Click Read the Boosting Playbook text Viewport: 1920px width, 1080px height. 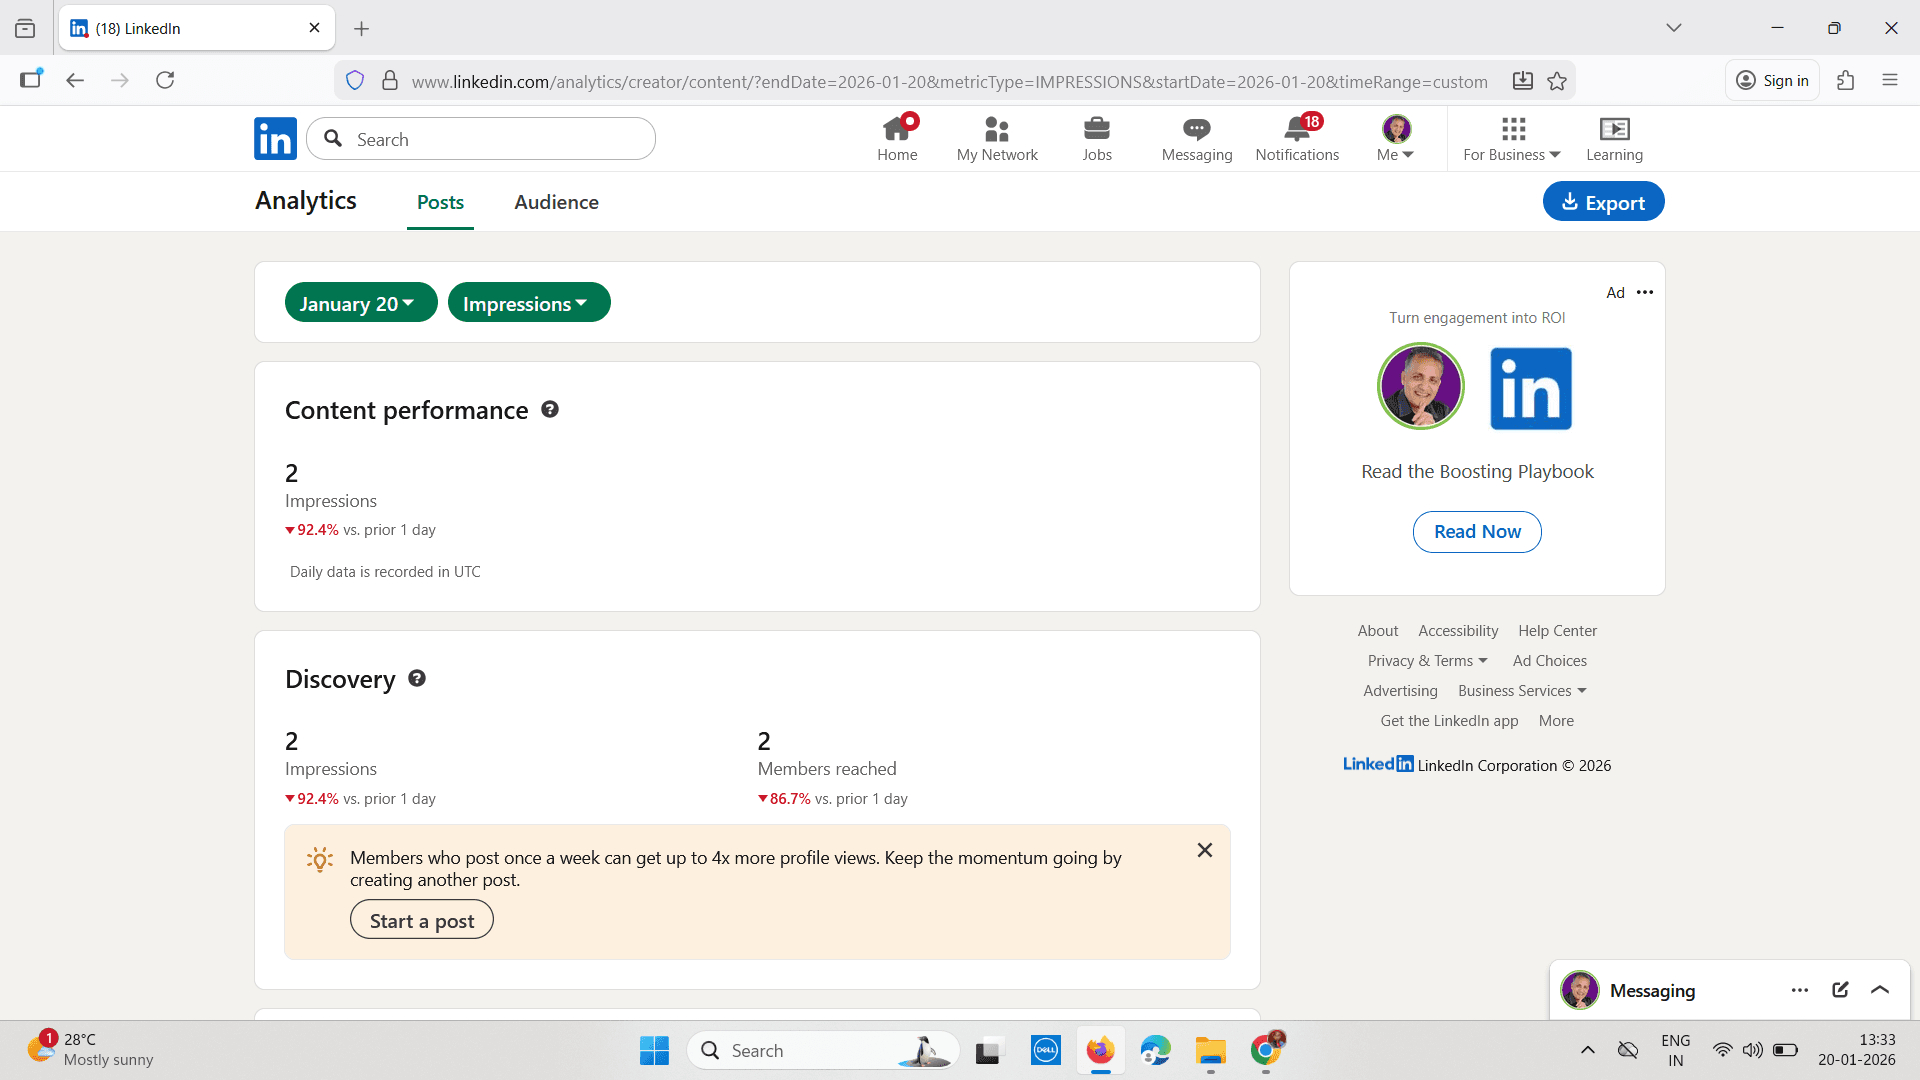1477,472
